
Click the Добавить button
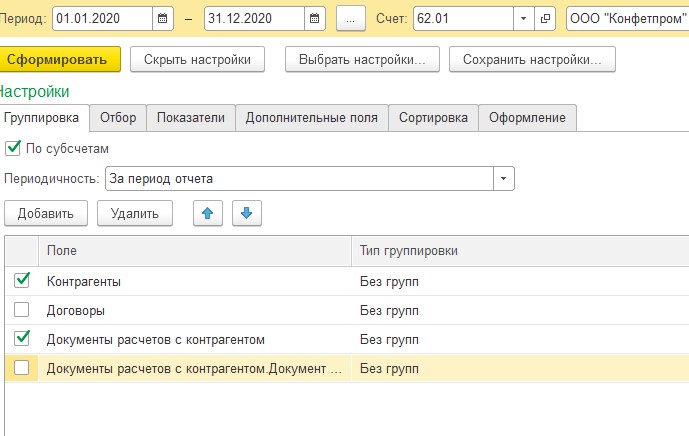[x=46, y=214]
